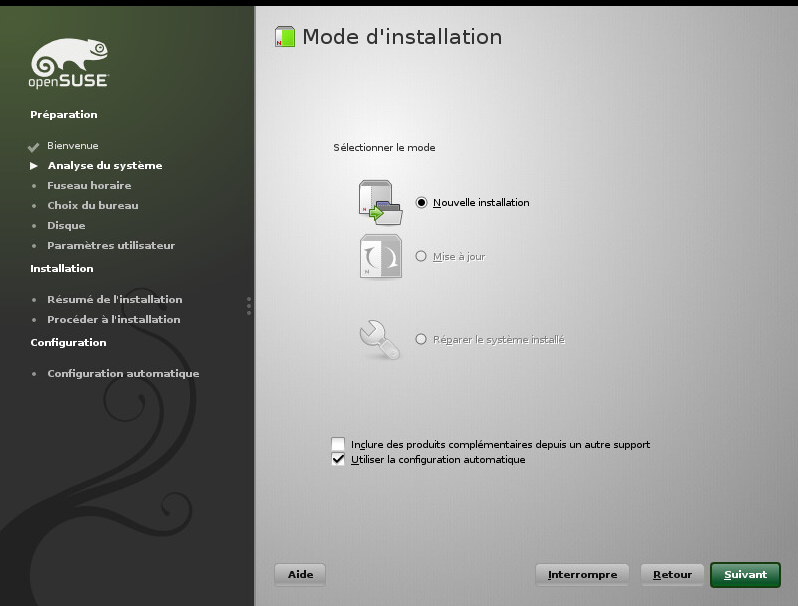Go back with Retour button
Viewport: 798px width, 606px height.
(672, 574)
